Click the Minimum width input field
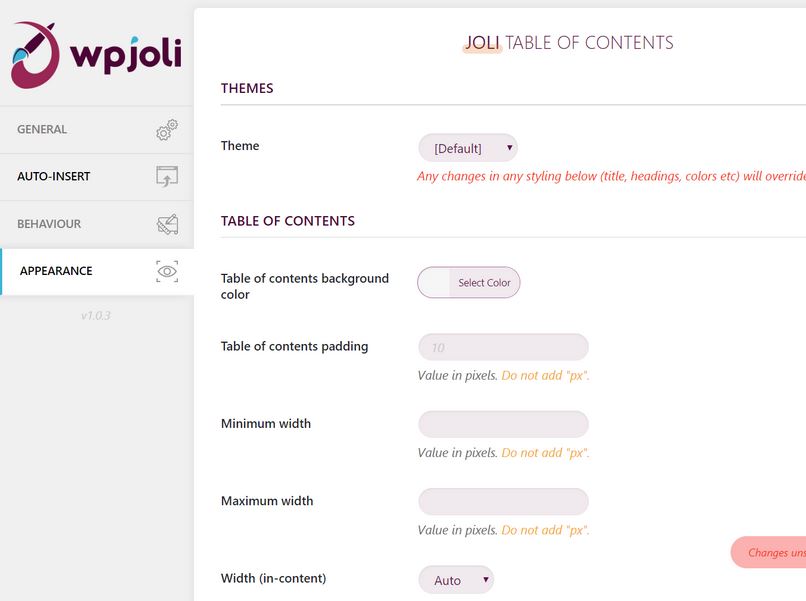This screenshot has width=806, height=601. (x=503, y=424)
